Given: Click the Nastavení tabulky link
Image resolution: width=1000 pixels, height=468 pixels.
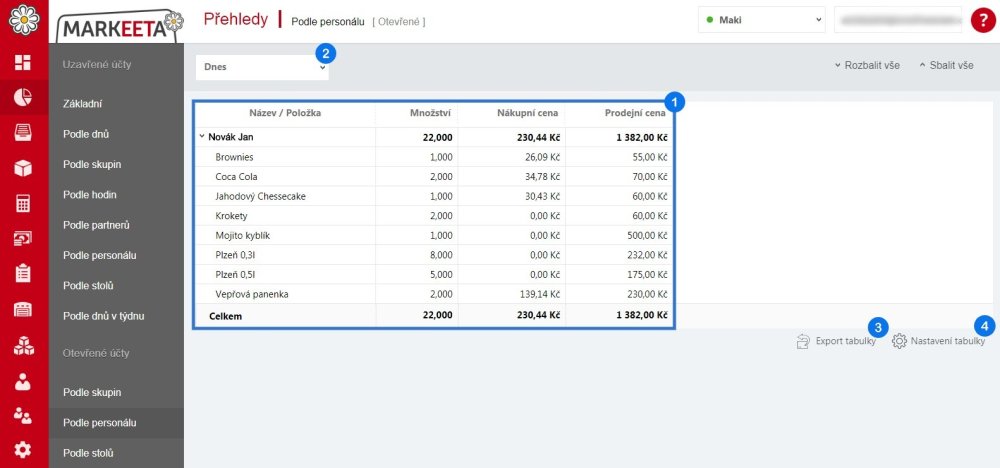Looking at the screenshot, I should coord(948,342).
